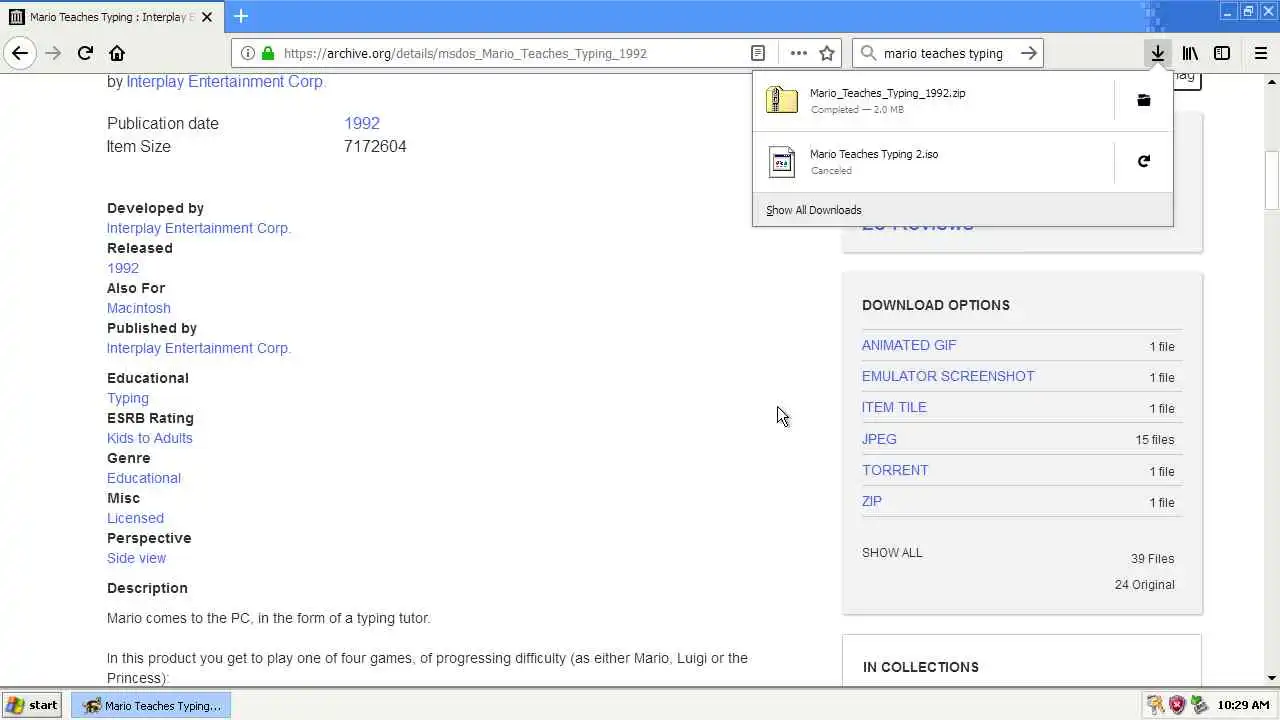Viewport: 1280px width, 720px height.
Task: Open Mario_Teaches_Typing_1992.zip download entry
Action: (933, 100)
